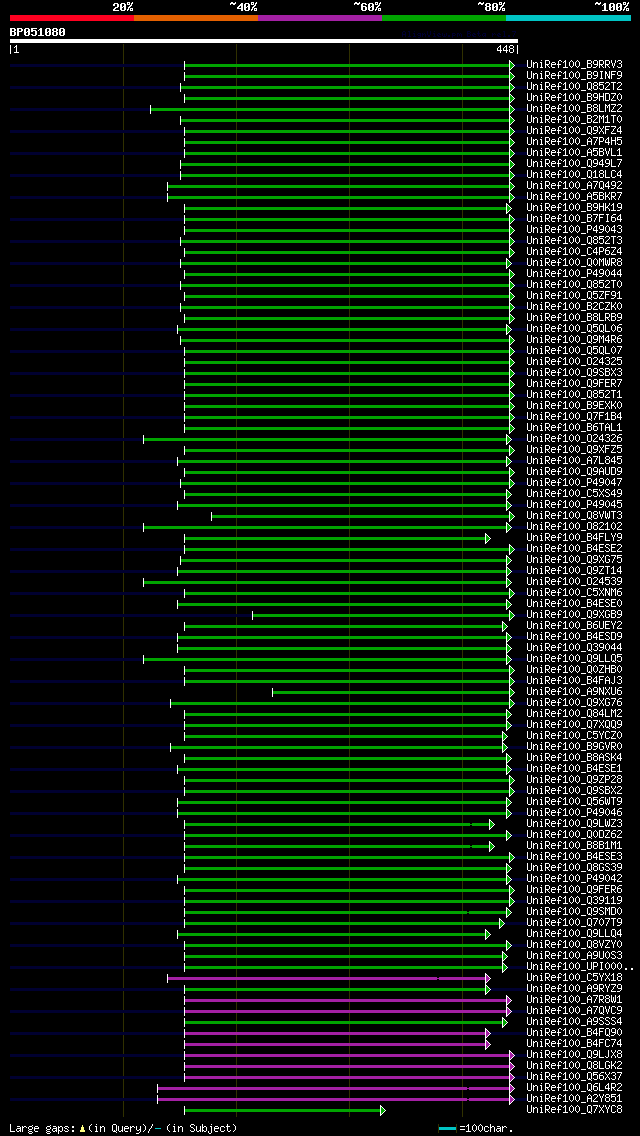The image size is (640, 1136).
Task: Select purple alignment bar for UniRef100_B4FC74
Action: click(x=337, y=1045)
